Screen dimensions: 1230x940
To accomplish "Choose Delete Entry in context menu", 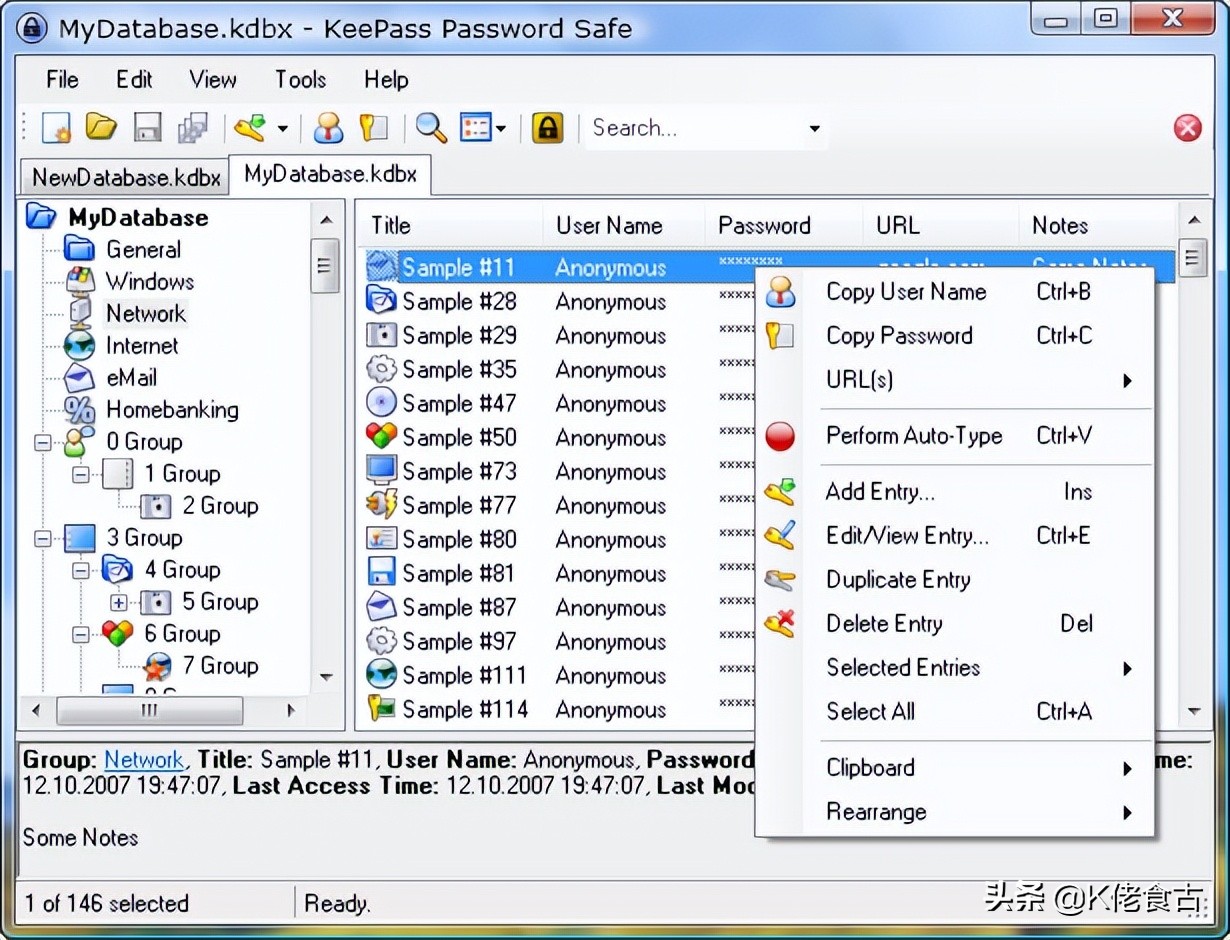I will pyautogui.click(x=954, y=624).
